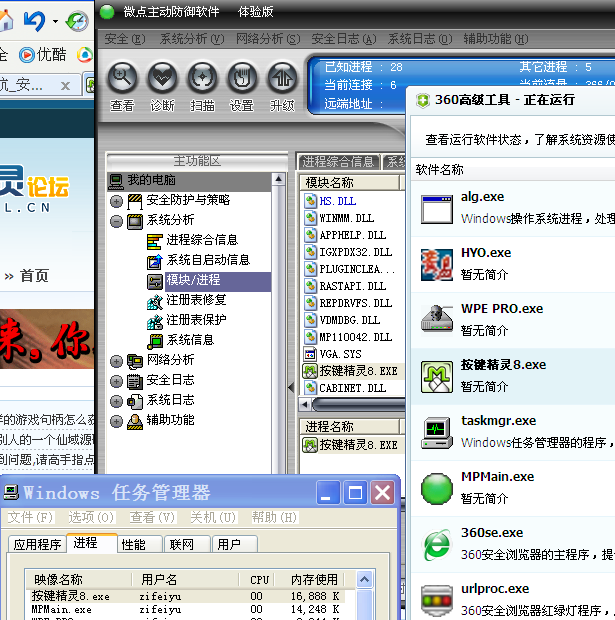Select 模块/进程 tree item
Image resolution: width=615 pixels, height=620 pixels.
tap(208, 281)
